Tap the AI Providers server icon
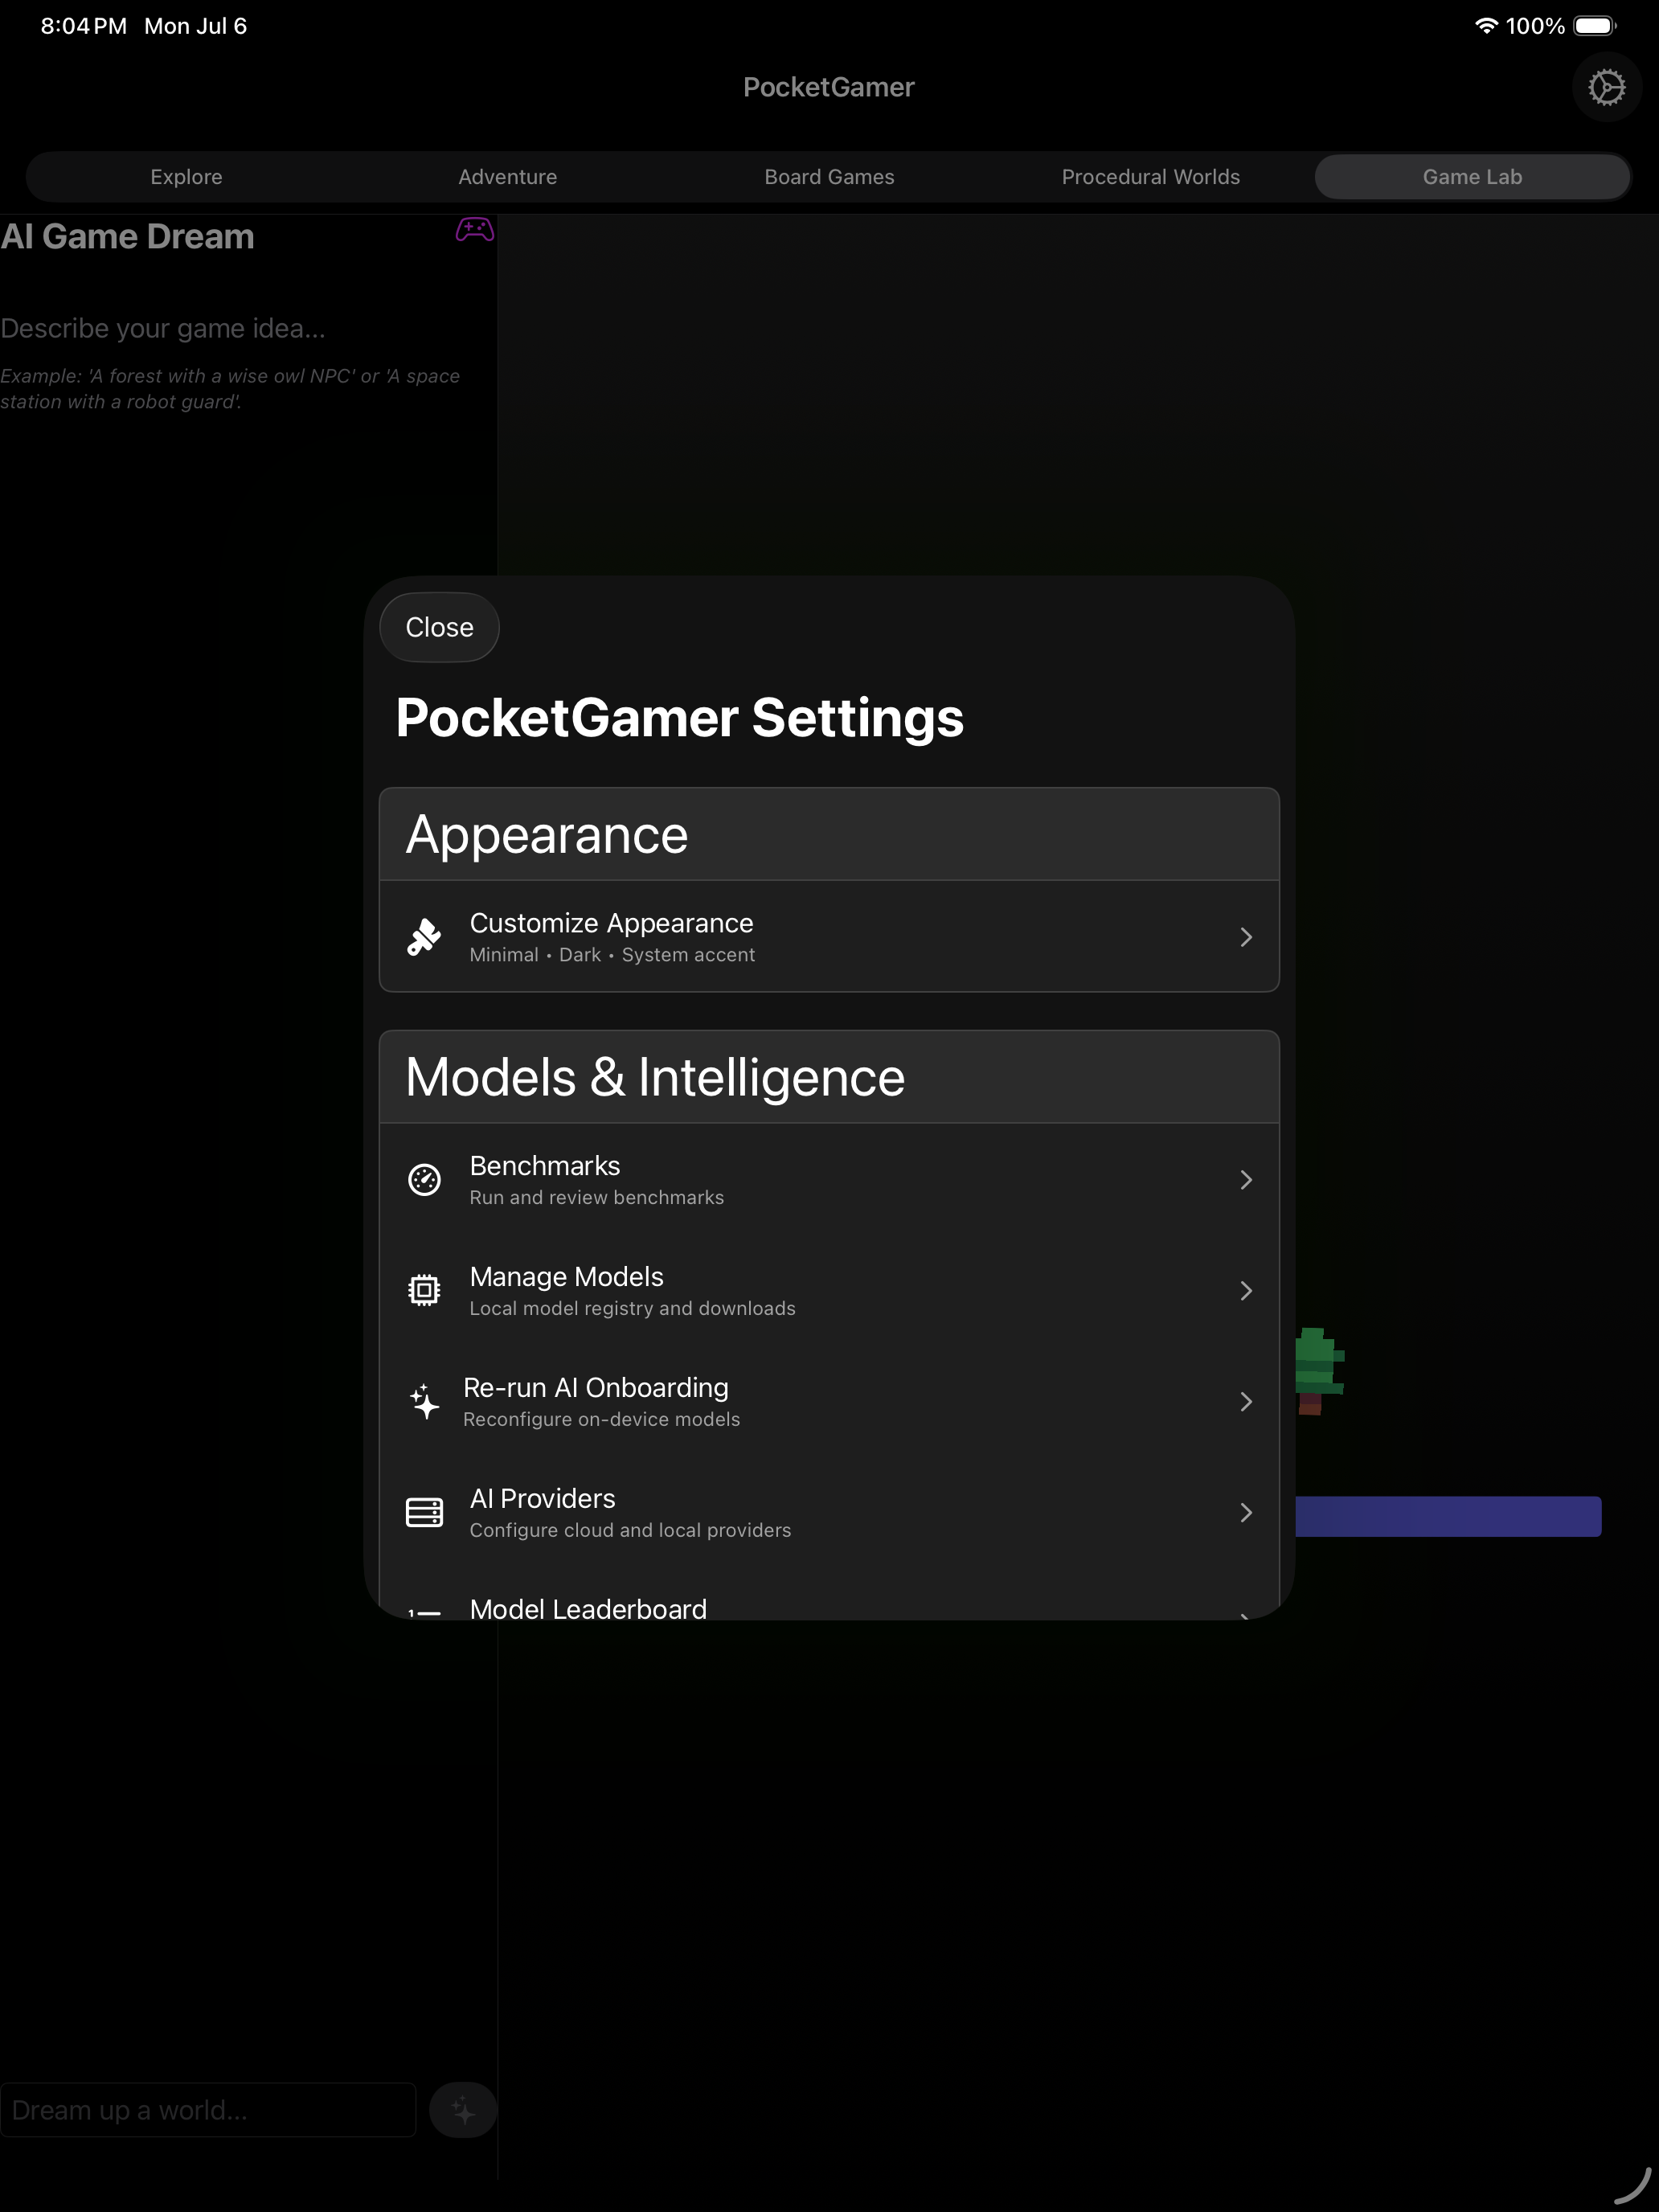 pyautogui.click(x=424, y=1512)
